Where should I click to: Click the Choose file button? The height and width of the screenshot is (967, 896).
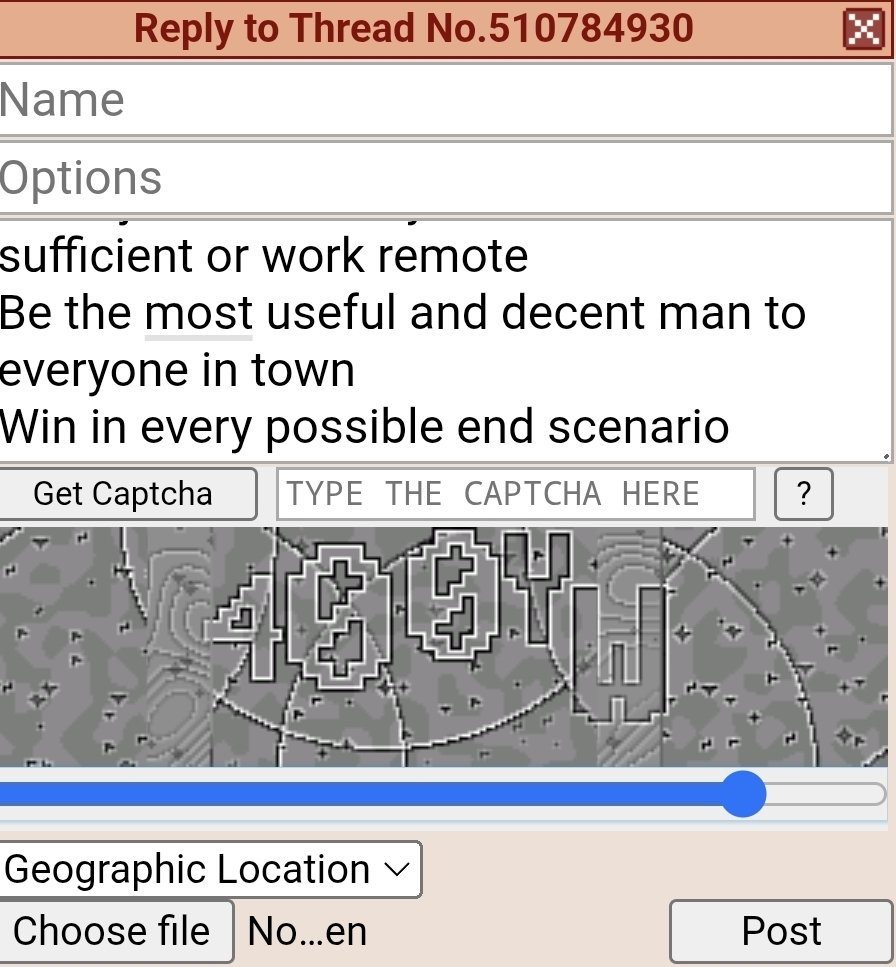point(115,931)
